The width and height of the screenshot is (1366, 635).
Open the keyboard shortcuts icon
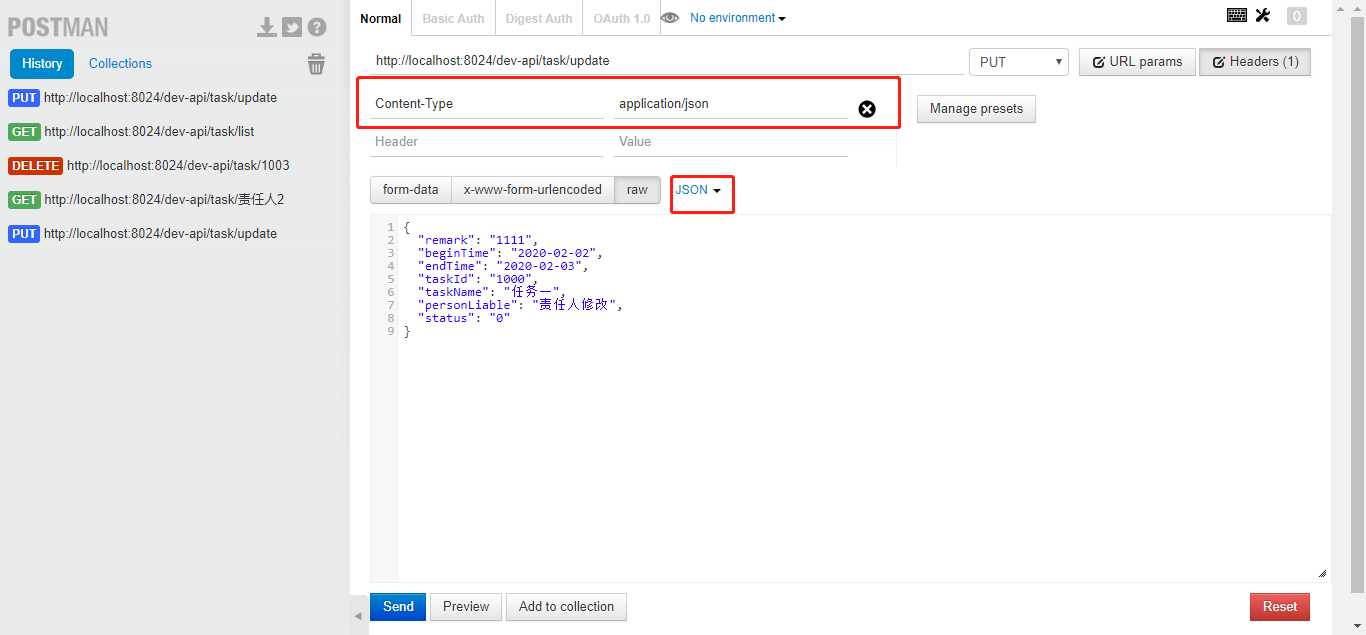click(1237, 15)
